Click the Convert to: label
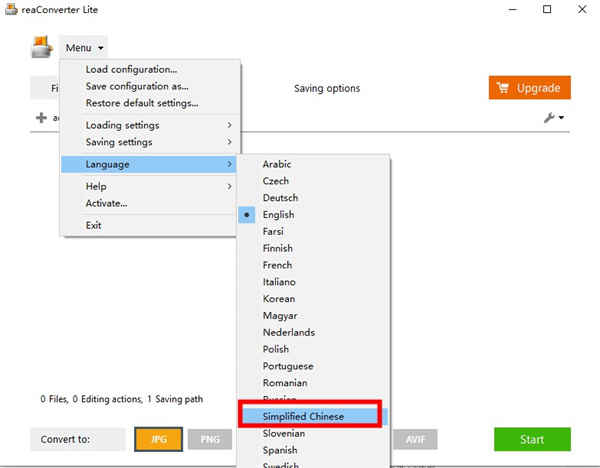Screen dimensions: 600x468 click(x=65, y=439)
